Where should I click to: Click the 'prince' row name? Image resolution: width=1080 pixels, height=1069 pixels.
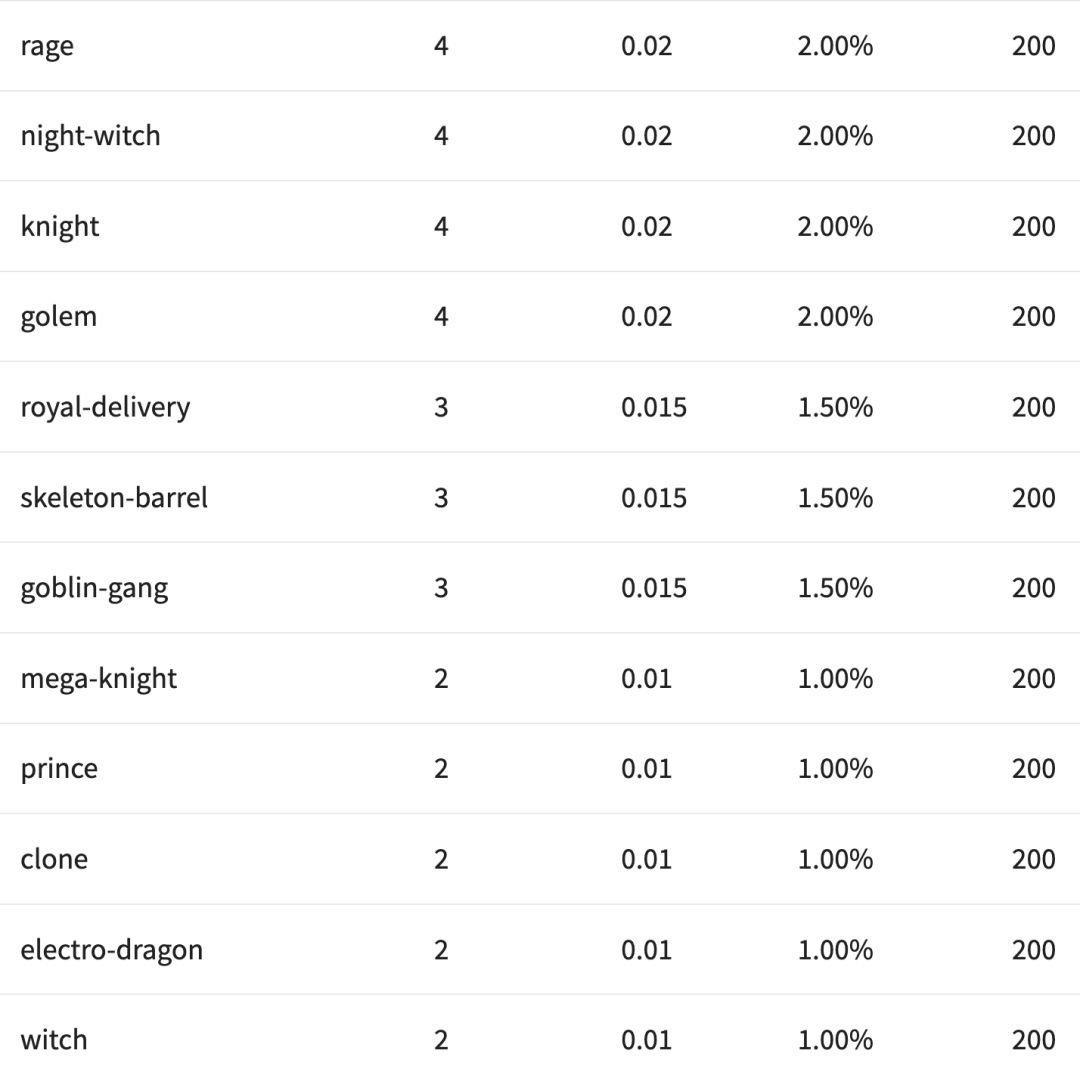coord(59,769)
